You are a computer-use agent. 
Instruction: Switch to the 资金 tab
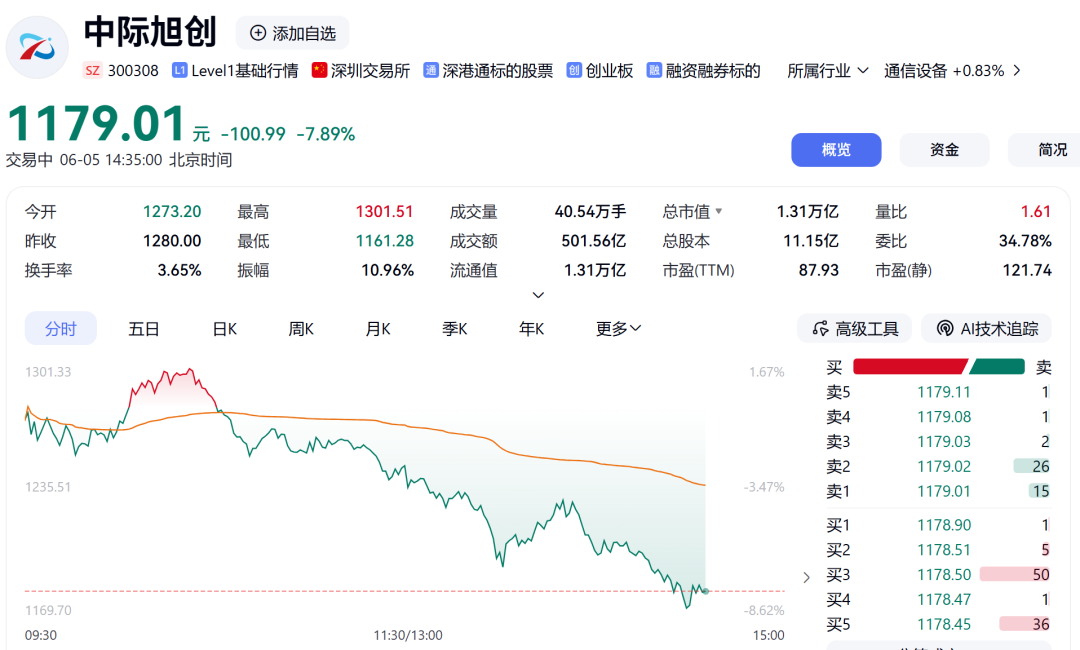tap(944, 149)
